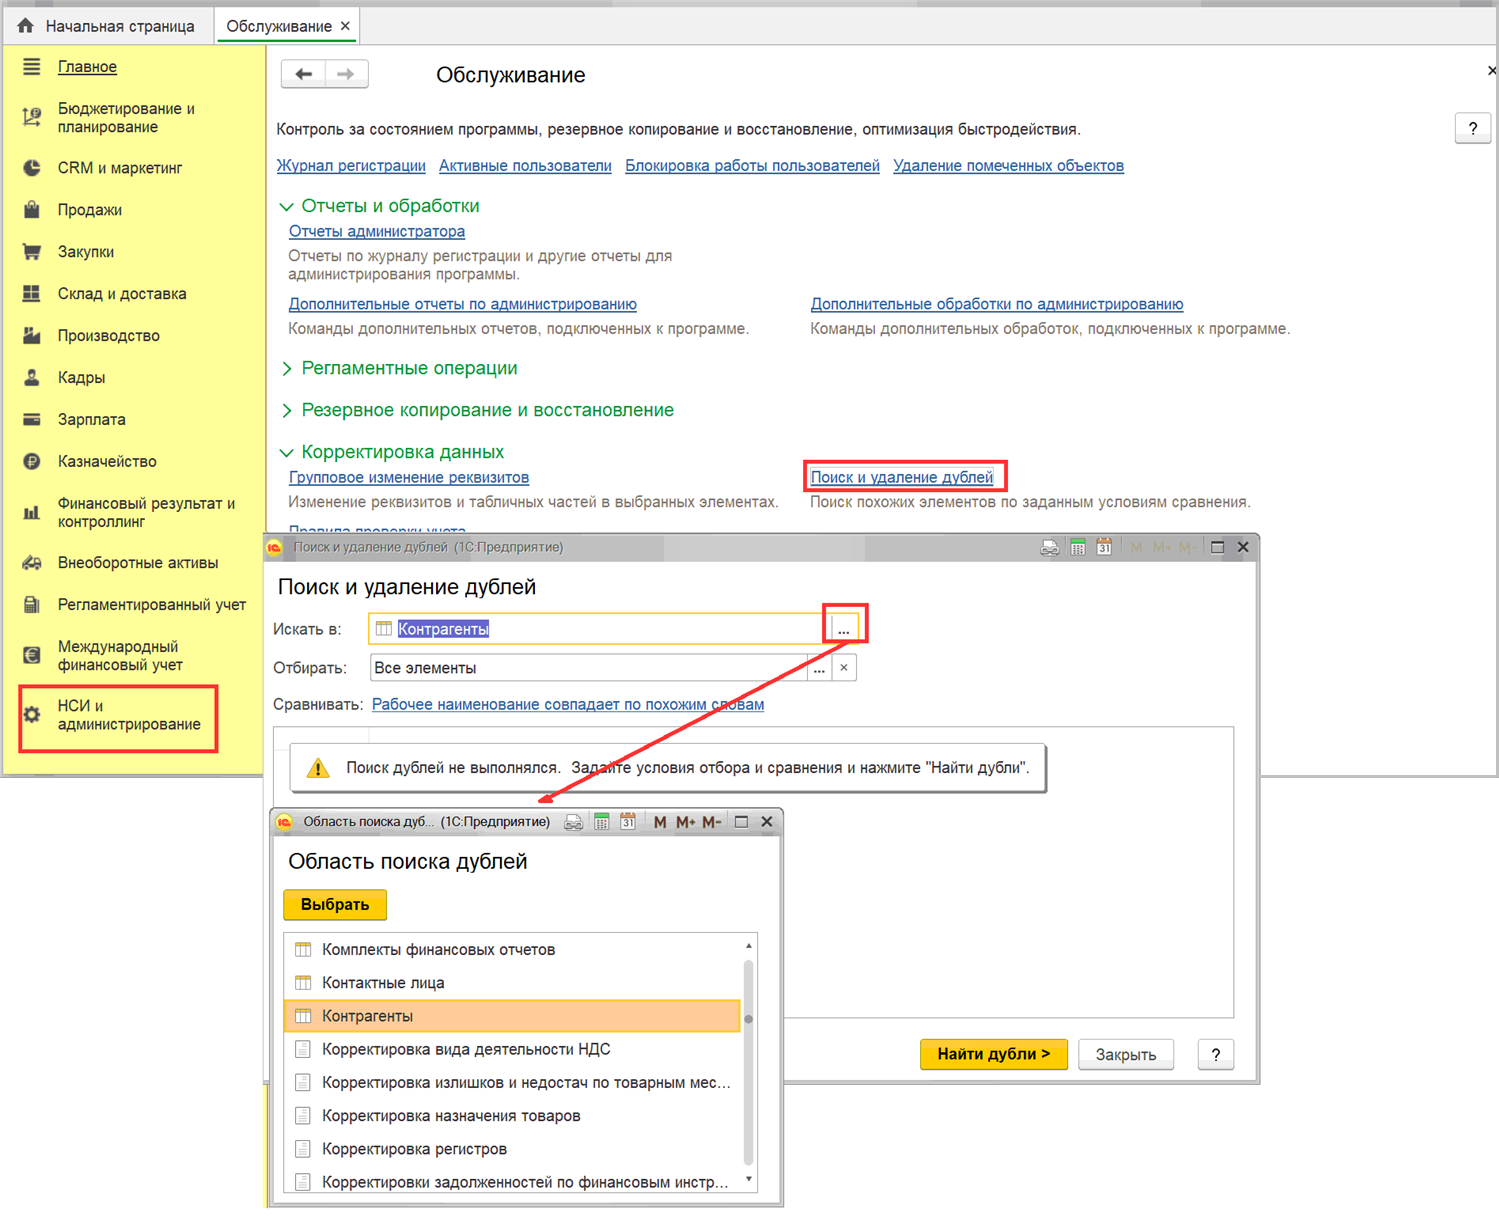Select Комплекты финансовых отчетов in list
Image resolution: width=1499 pixels, height=1231 pixels.
(x=512, y=950)
